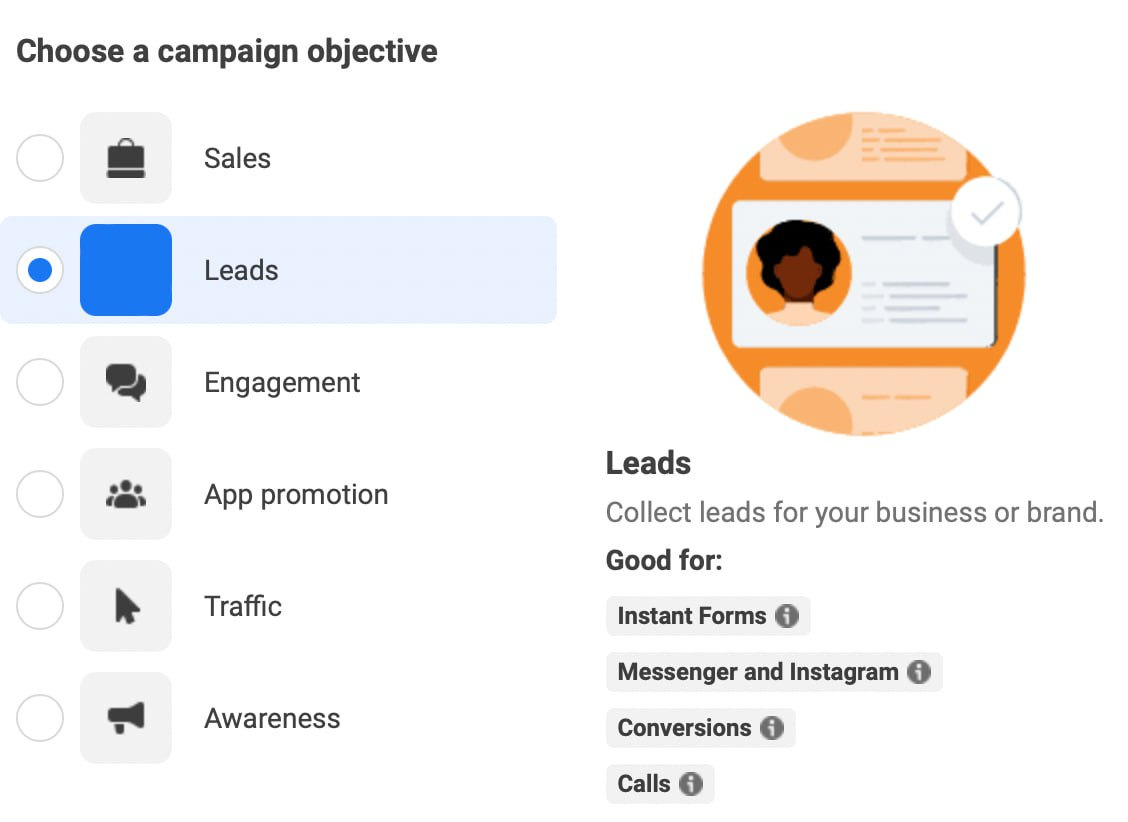Click the Traffic cursor arrow icon

tap(126, 606)
